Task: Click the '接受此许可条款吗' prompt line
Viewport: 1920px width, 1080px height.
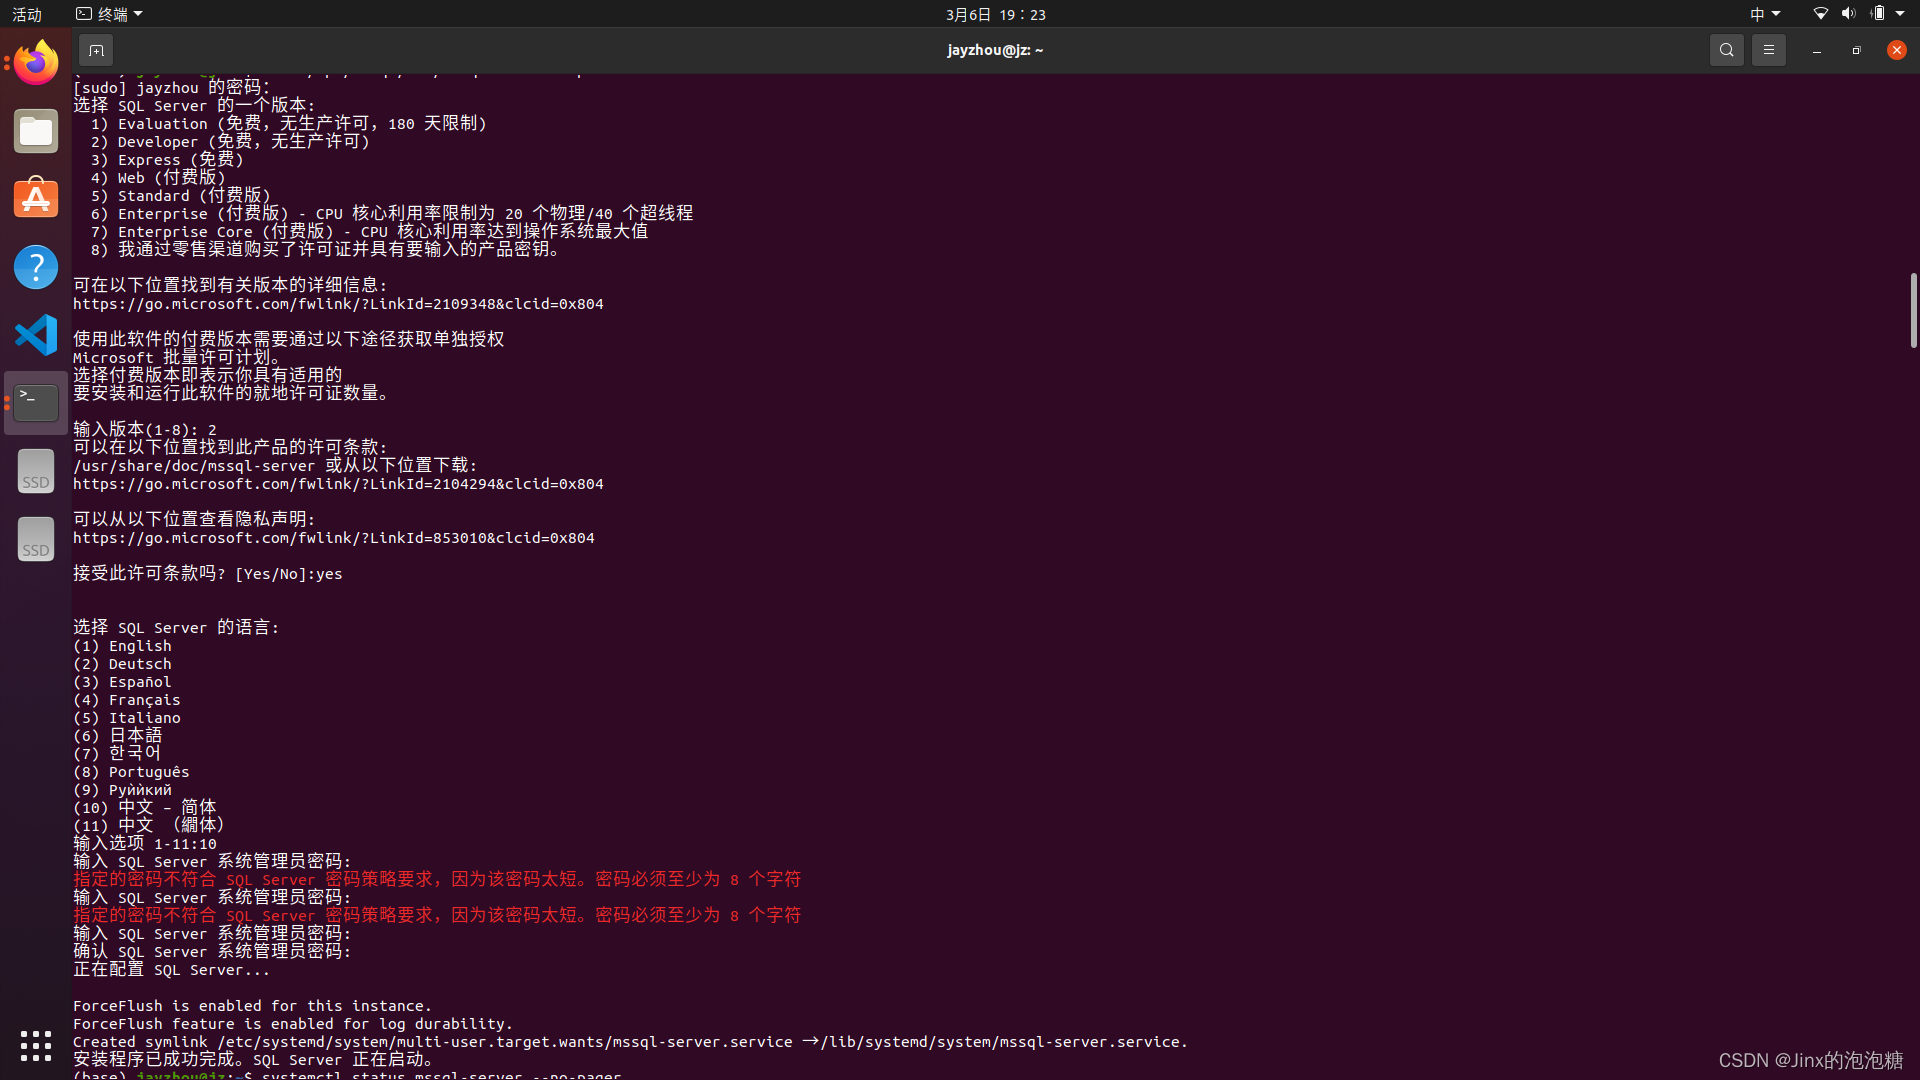Action: [208, 574]
